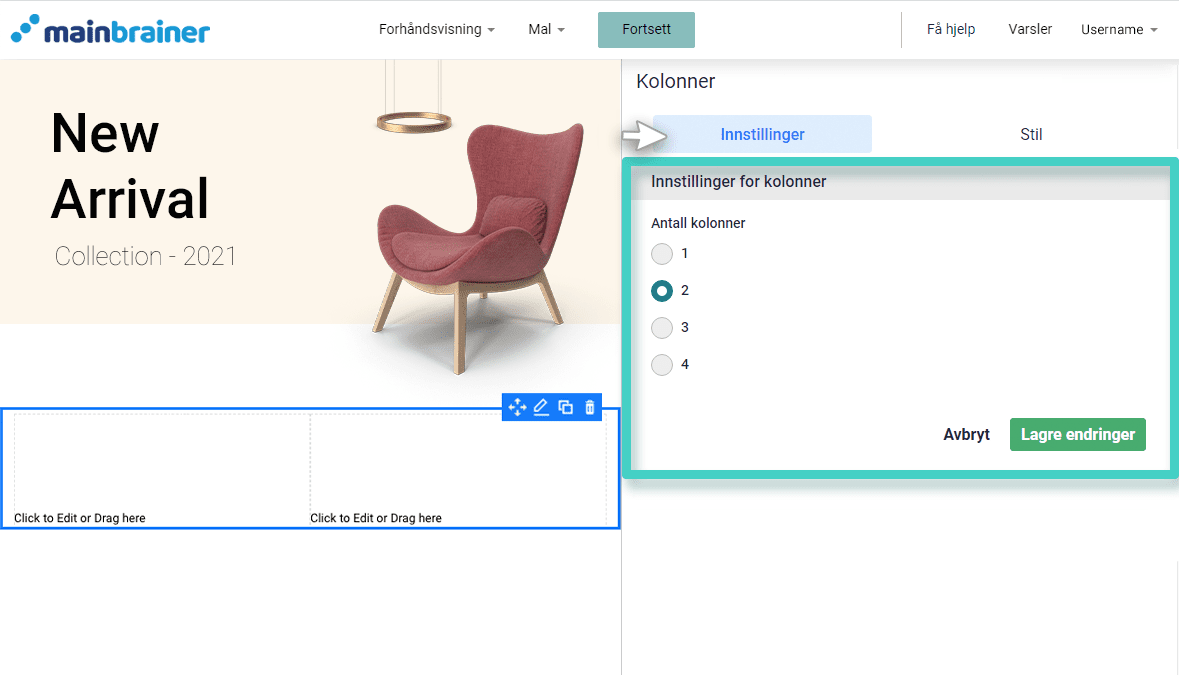Viewport: 1179px width, 675px height.
Task: Open Få hjelp for assistance
Action: [950, 29]
